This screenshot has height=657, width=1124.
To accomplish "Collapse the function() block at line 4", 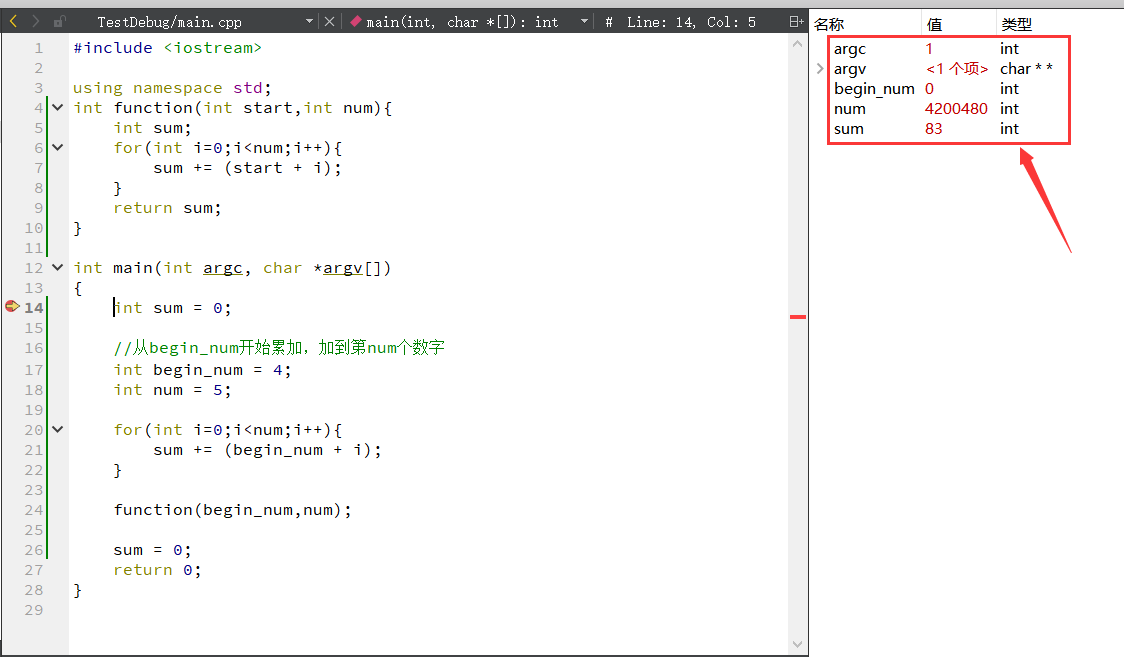I will click(x=58, y=107).
